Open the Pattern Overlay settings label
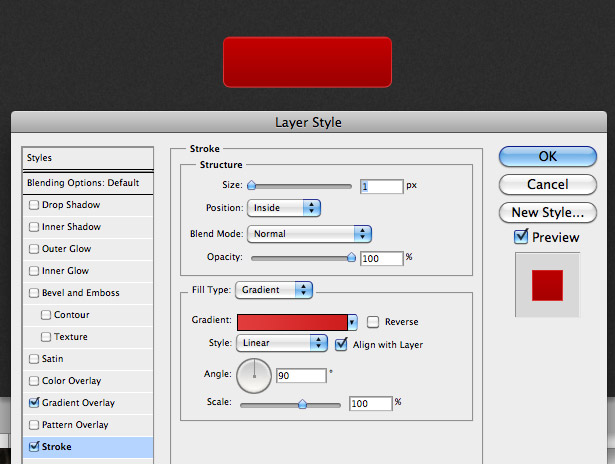 [x=75, y=424]
